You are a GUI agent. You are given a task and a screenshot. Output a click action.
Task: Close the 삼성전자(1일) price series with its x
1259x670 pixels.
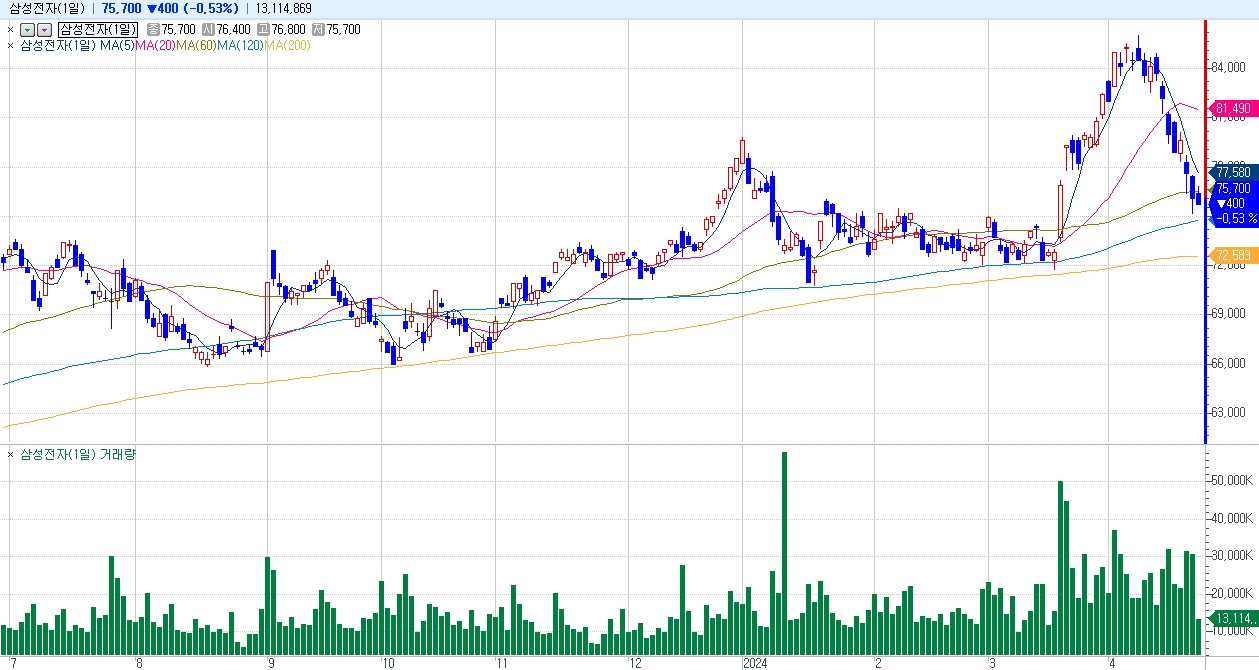pos(10,29)
